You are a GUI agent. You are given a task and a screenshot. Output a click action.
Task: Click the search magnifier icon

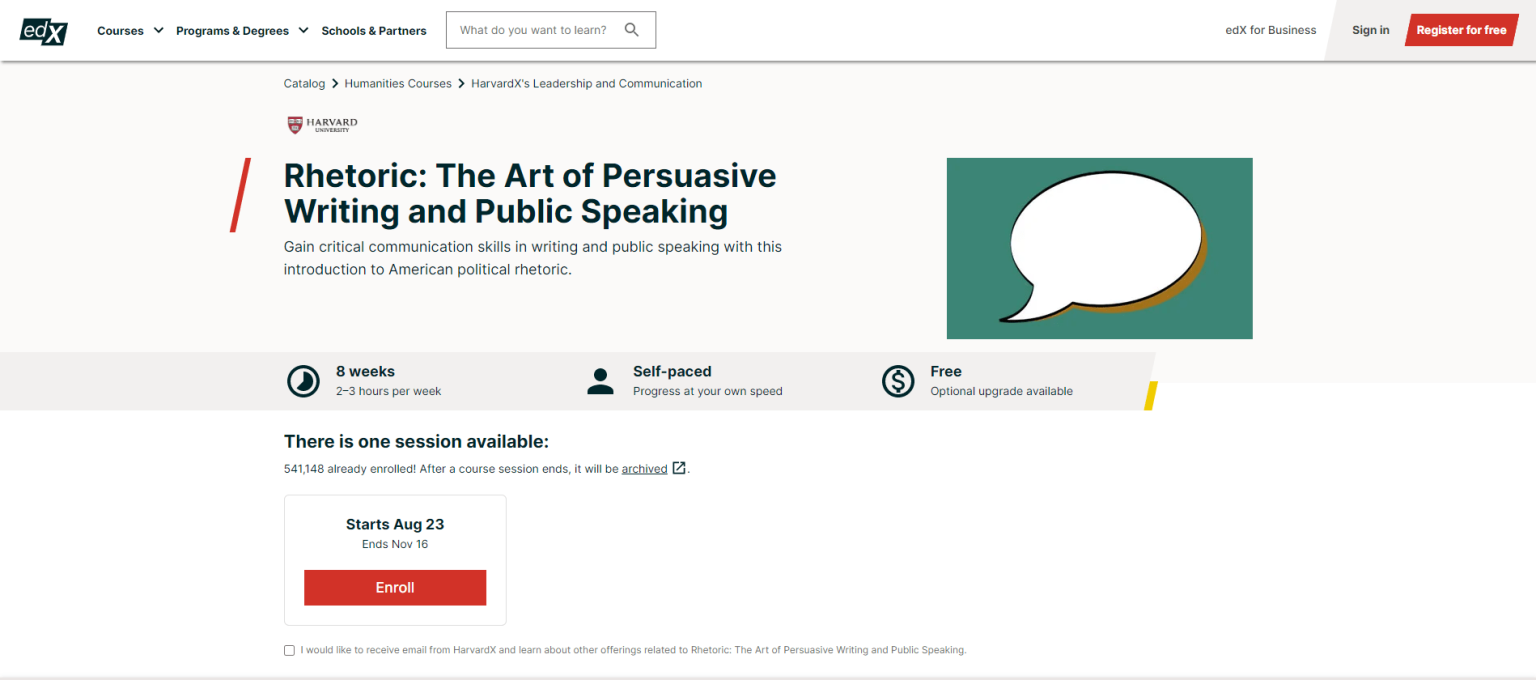pos(632,30)
